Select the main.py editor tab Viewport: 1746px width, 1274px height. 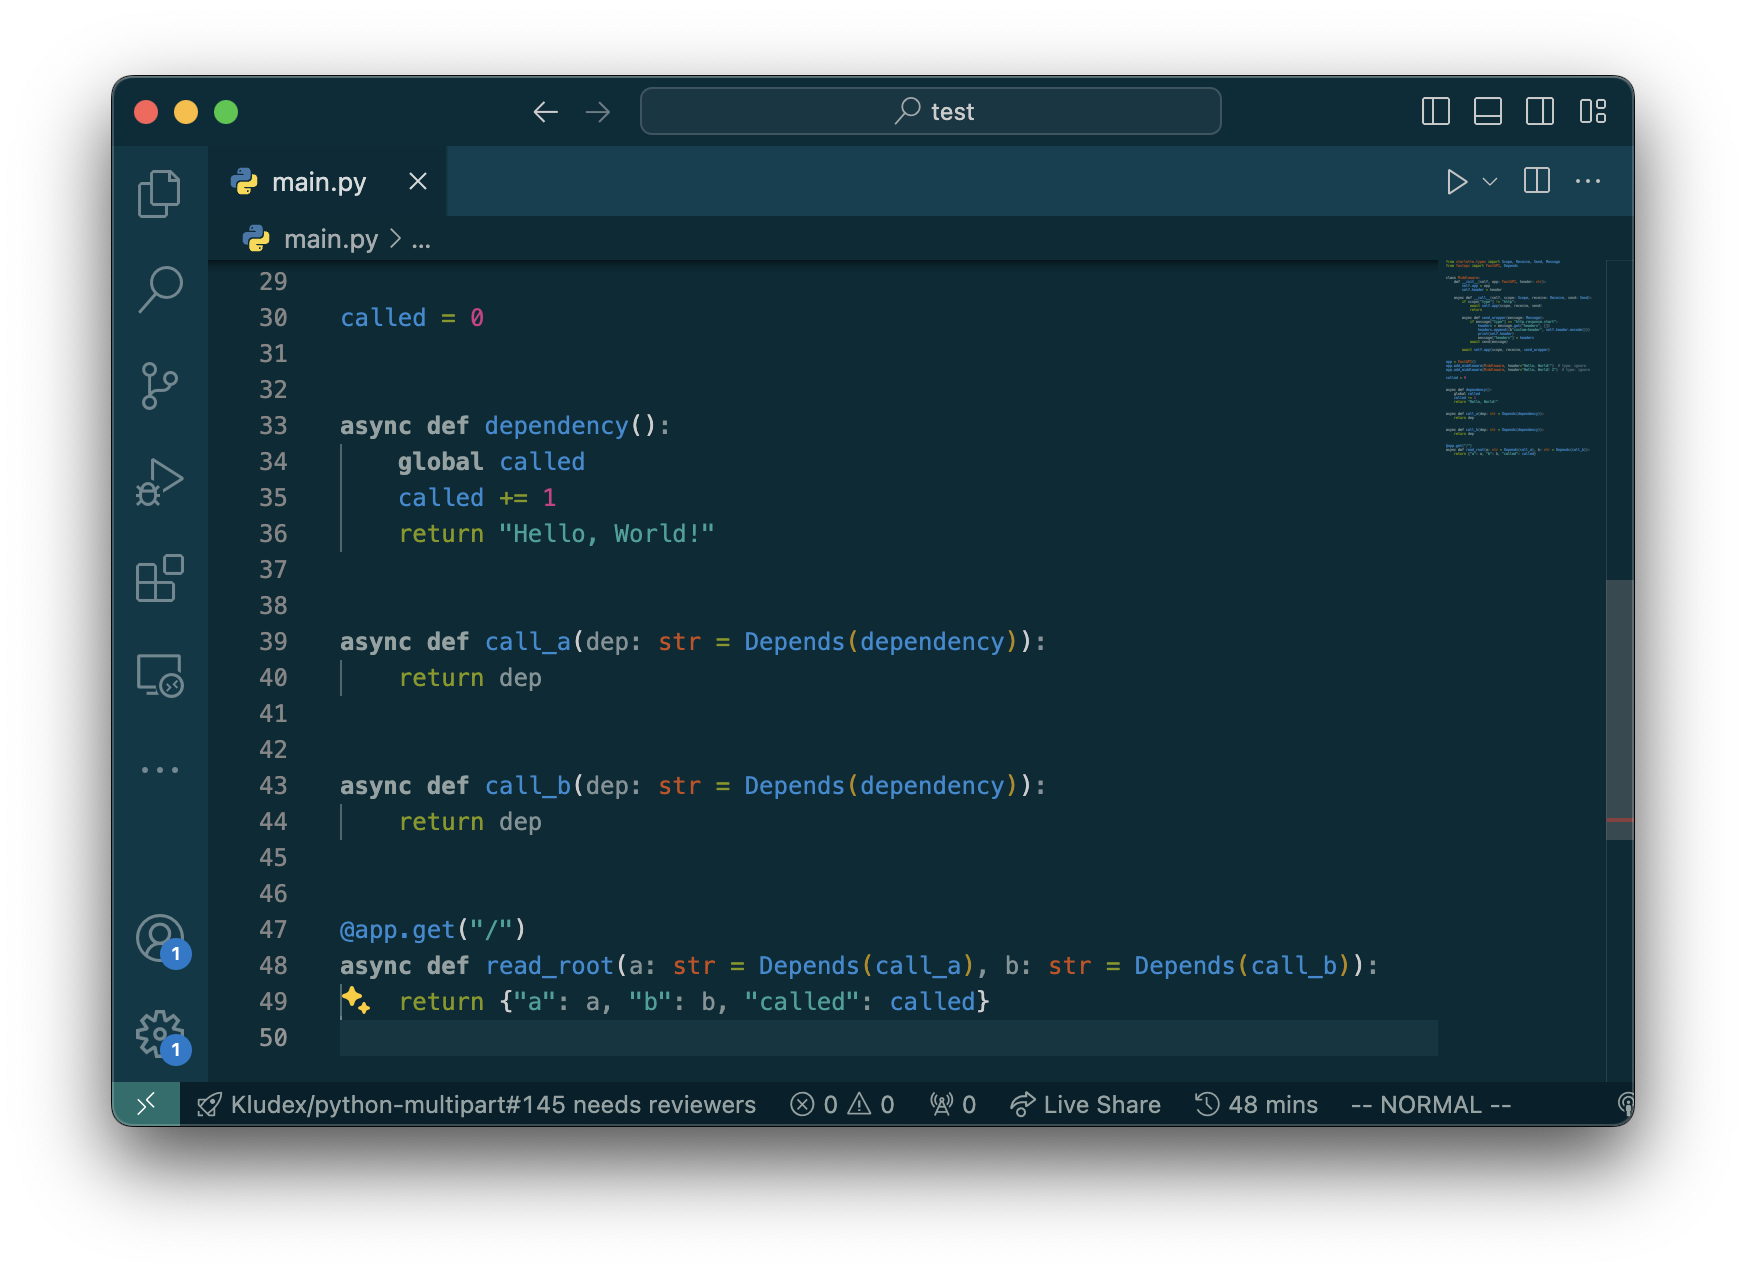coord(318,182)
